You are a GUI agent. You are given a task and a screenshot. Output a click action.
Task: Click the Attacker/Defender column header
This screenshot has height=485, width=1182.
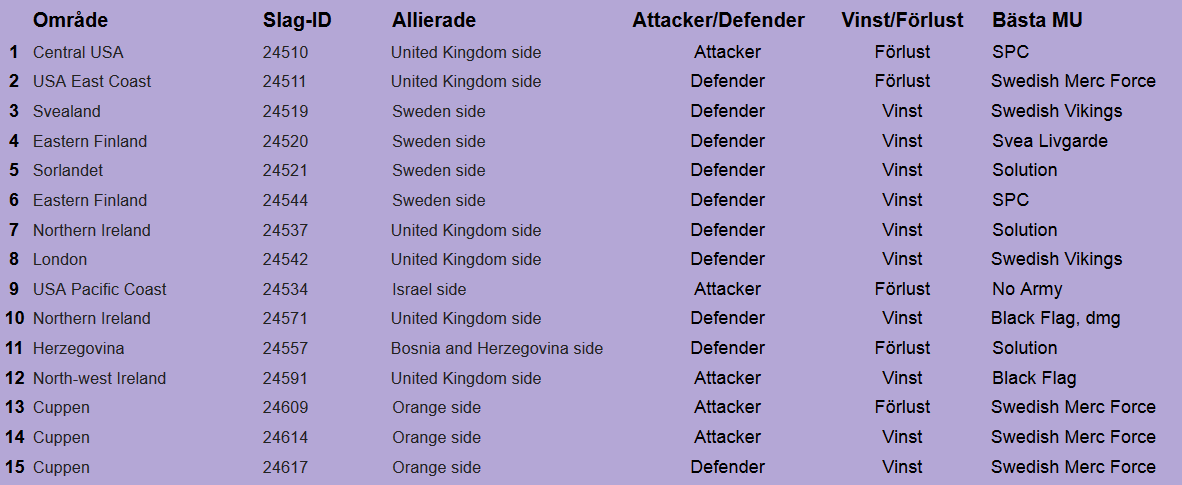[718, 20]
